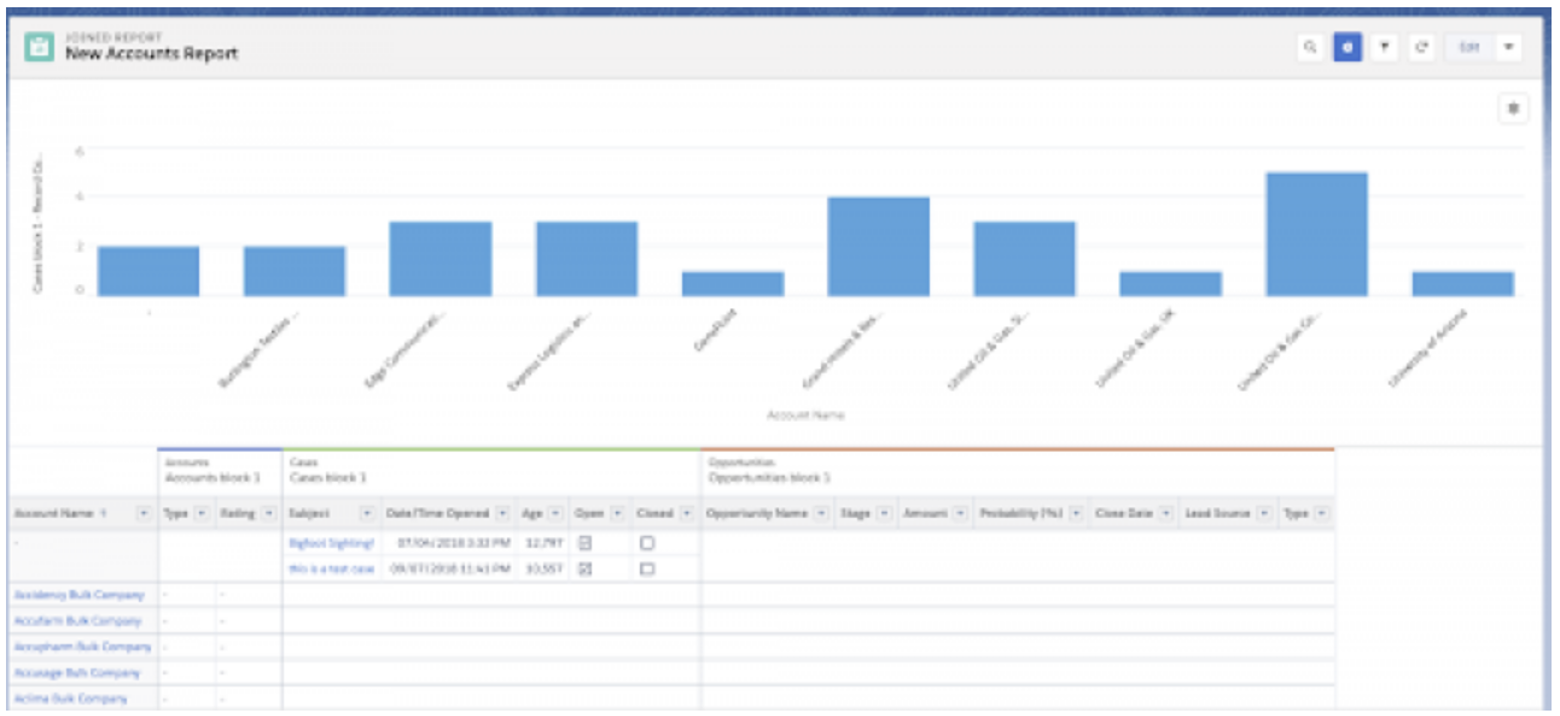Uncheck the Open checkbox for the test case
The width and height of the screenshot is (1560, 716).
coord(586,570)
